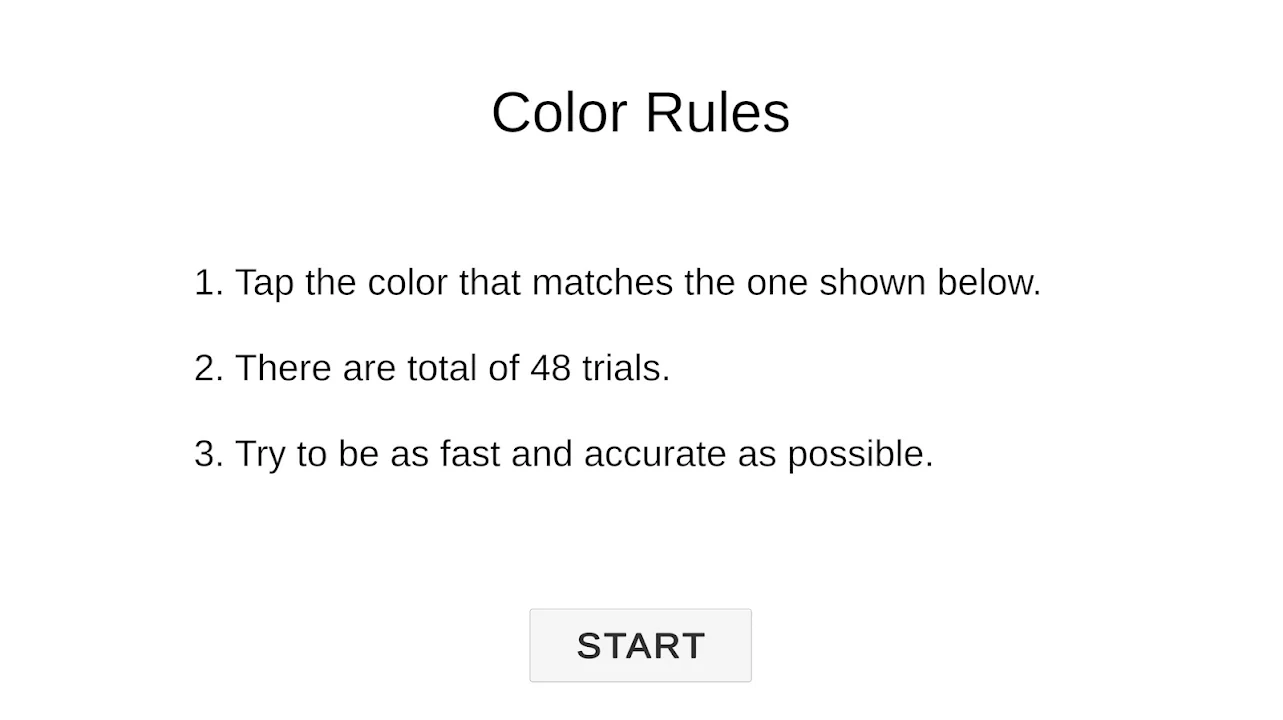This screenshot has height=720, width=1283.
Task: Click the list number "2." of the rules
Action: coord(208,368)
